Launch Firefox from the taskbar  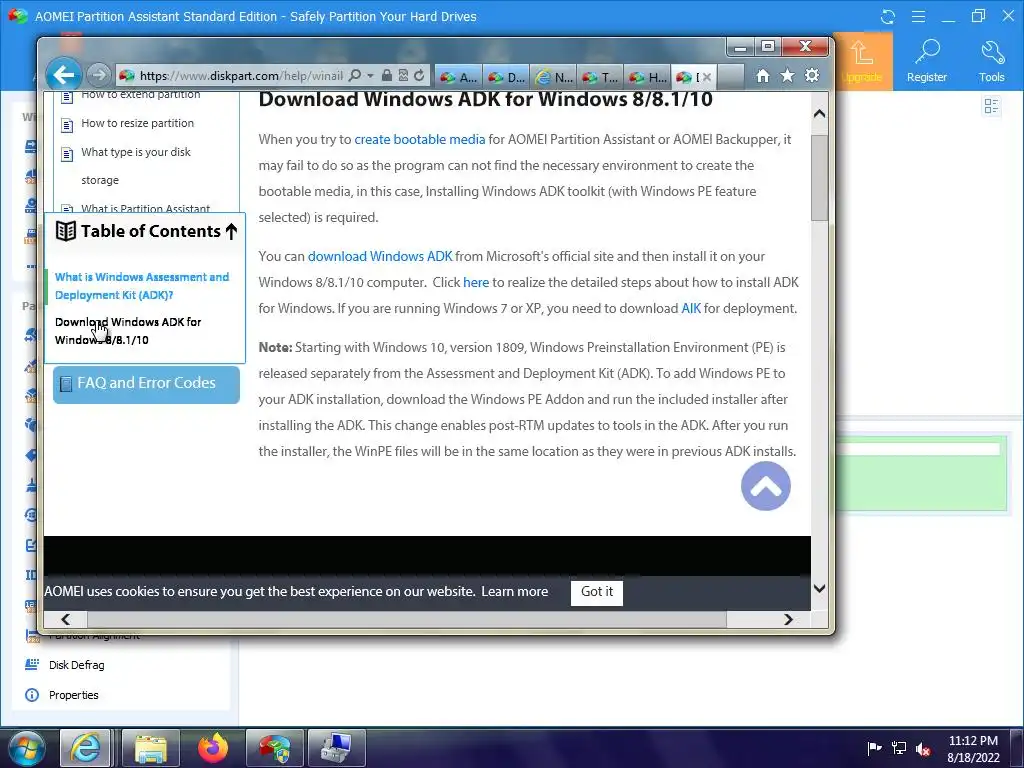click(213, 748)
